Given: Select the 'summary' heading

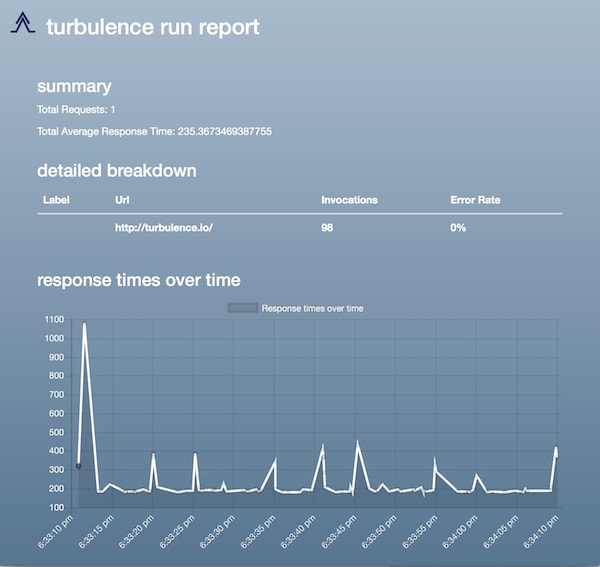Looking at the screenshot, I should pos(74,86).
